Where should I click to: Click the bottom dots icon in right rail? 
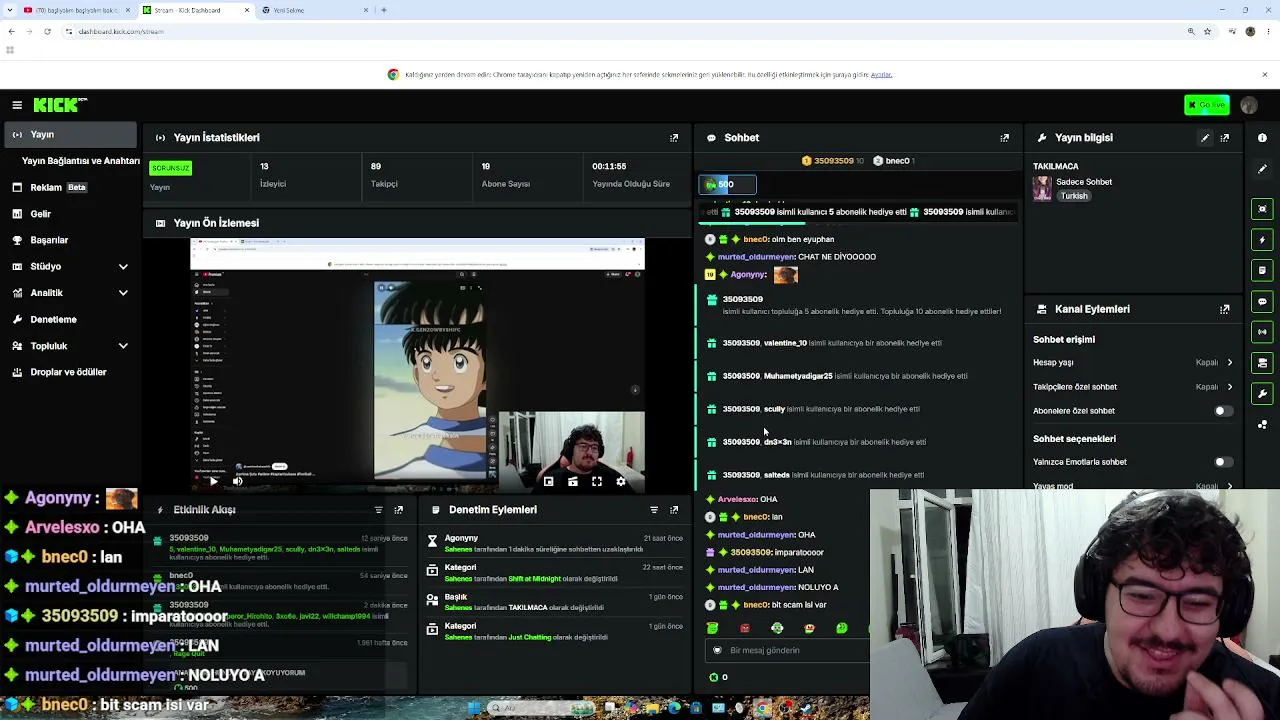[1262, 425]
